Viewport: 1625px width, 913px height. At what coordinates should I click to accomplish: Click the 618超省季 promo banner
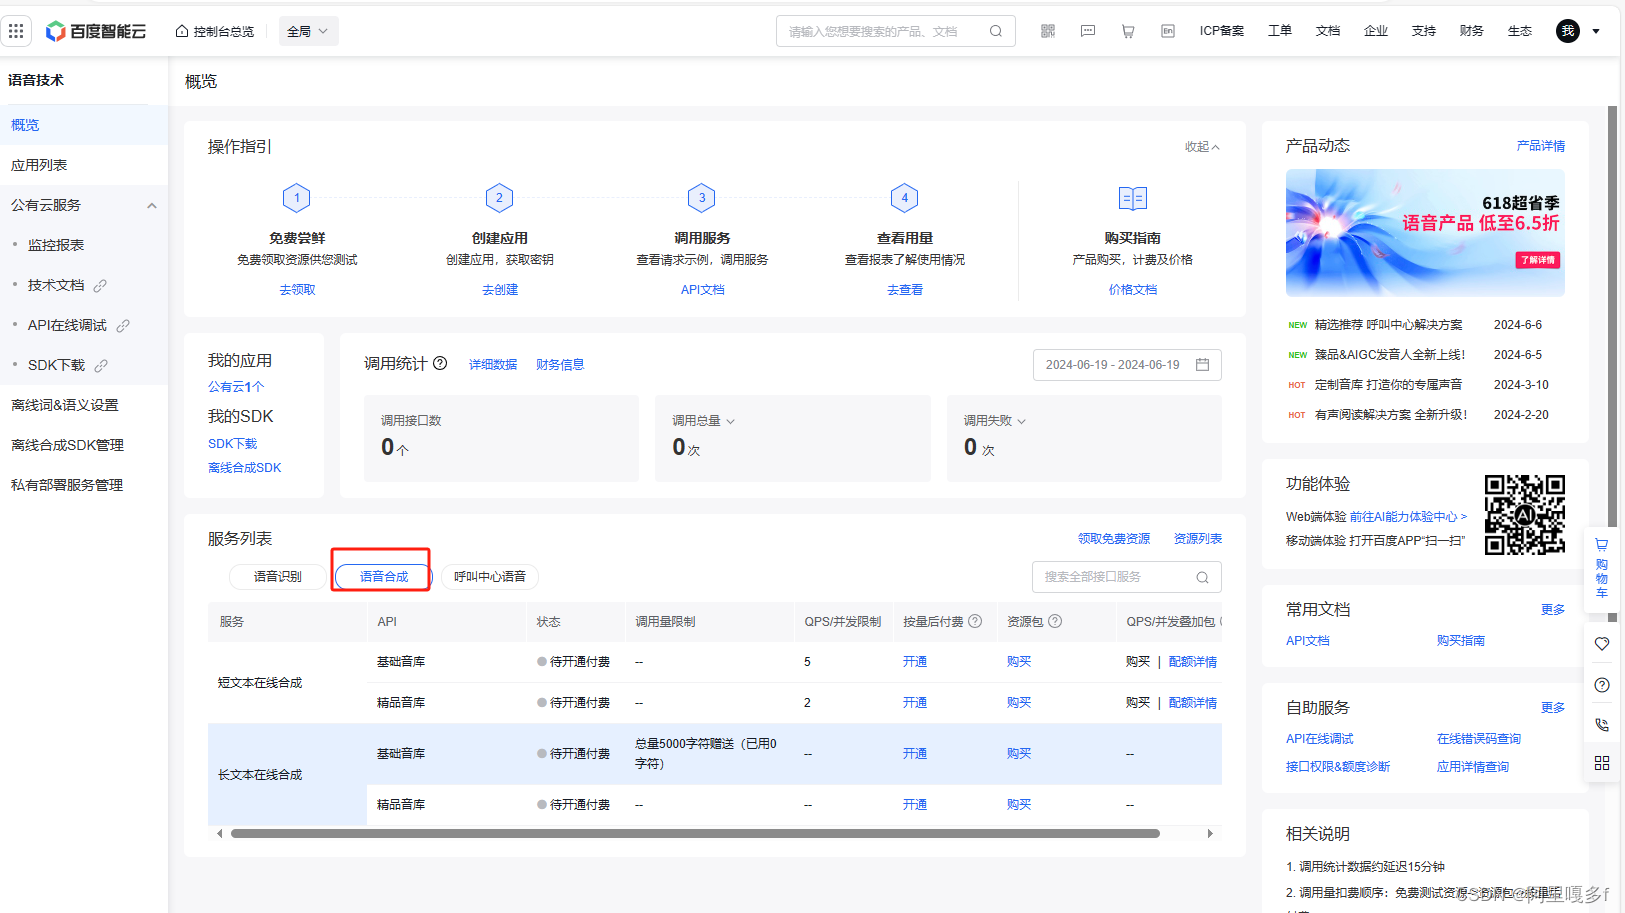coord(1425,233)
